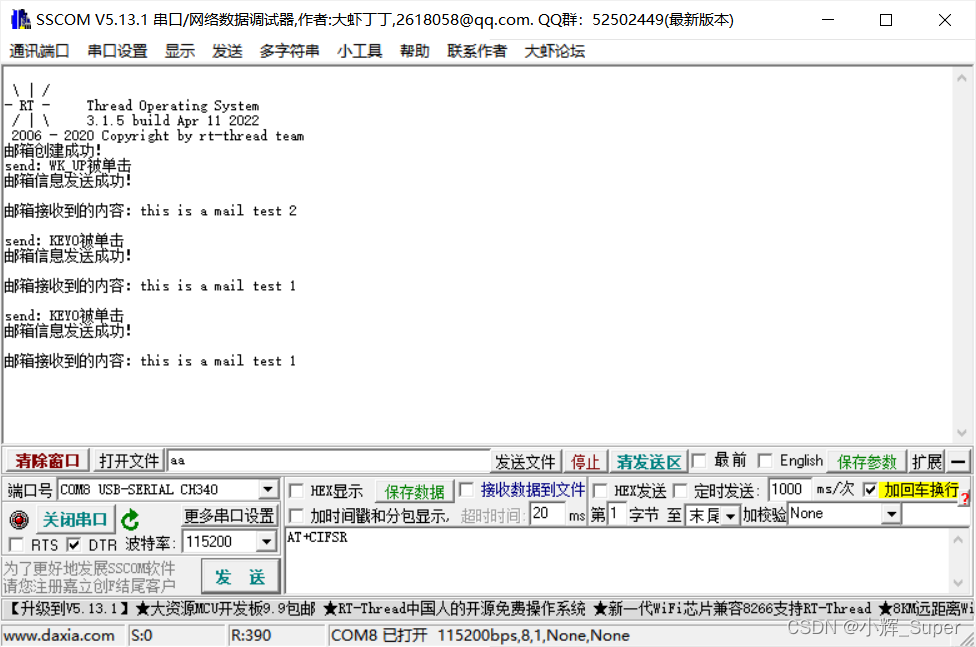This screenshot has width=976, height=647.
Task: Toggle the HEX显示 checkbox
Action: click(x=297, y=491)
